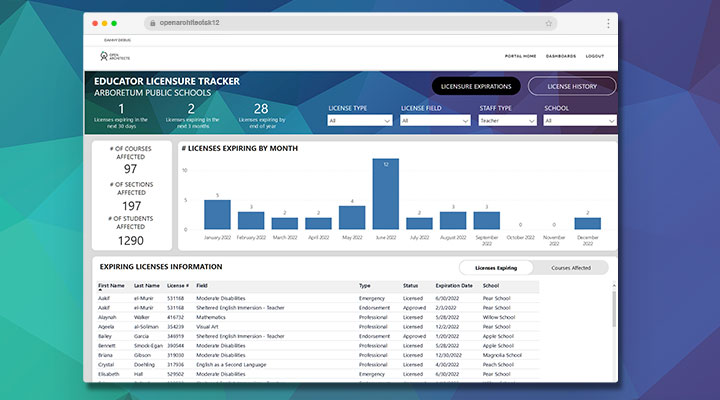Viewport: 720px width, 400px height.
Task: Sort table by the School column
Action: click(490, 286)
